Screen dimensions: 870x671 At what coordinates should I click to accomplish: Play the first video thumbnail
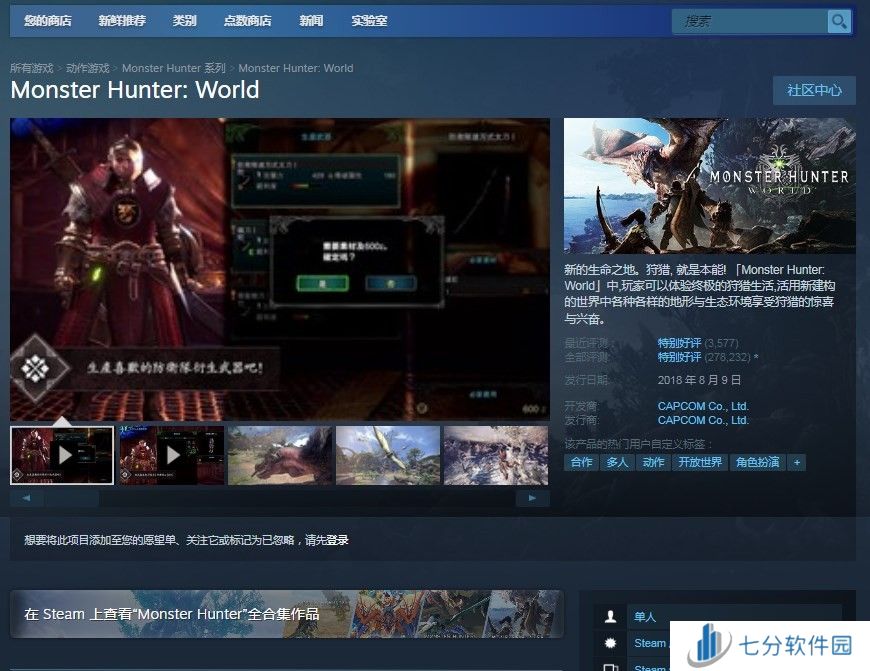coord(62,455)
